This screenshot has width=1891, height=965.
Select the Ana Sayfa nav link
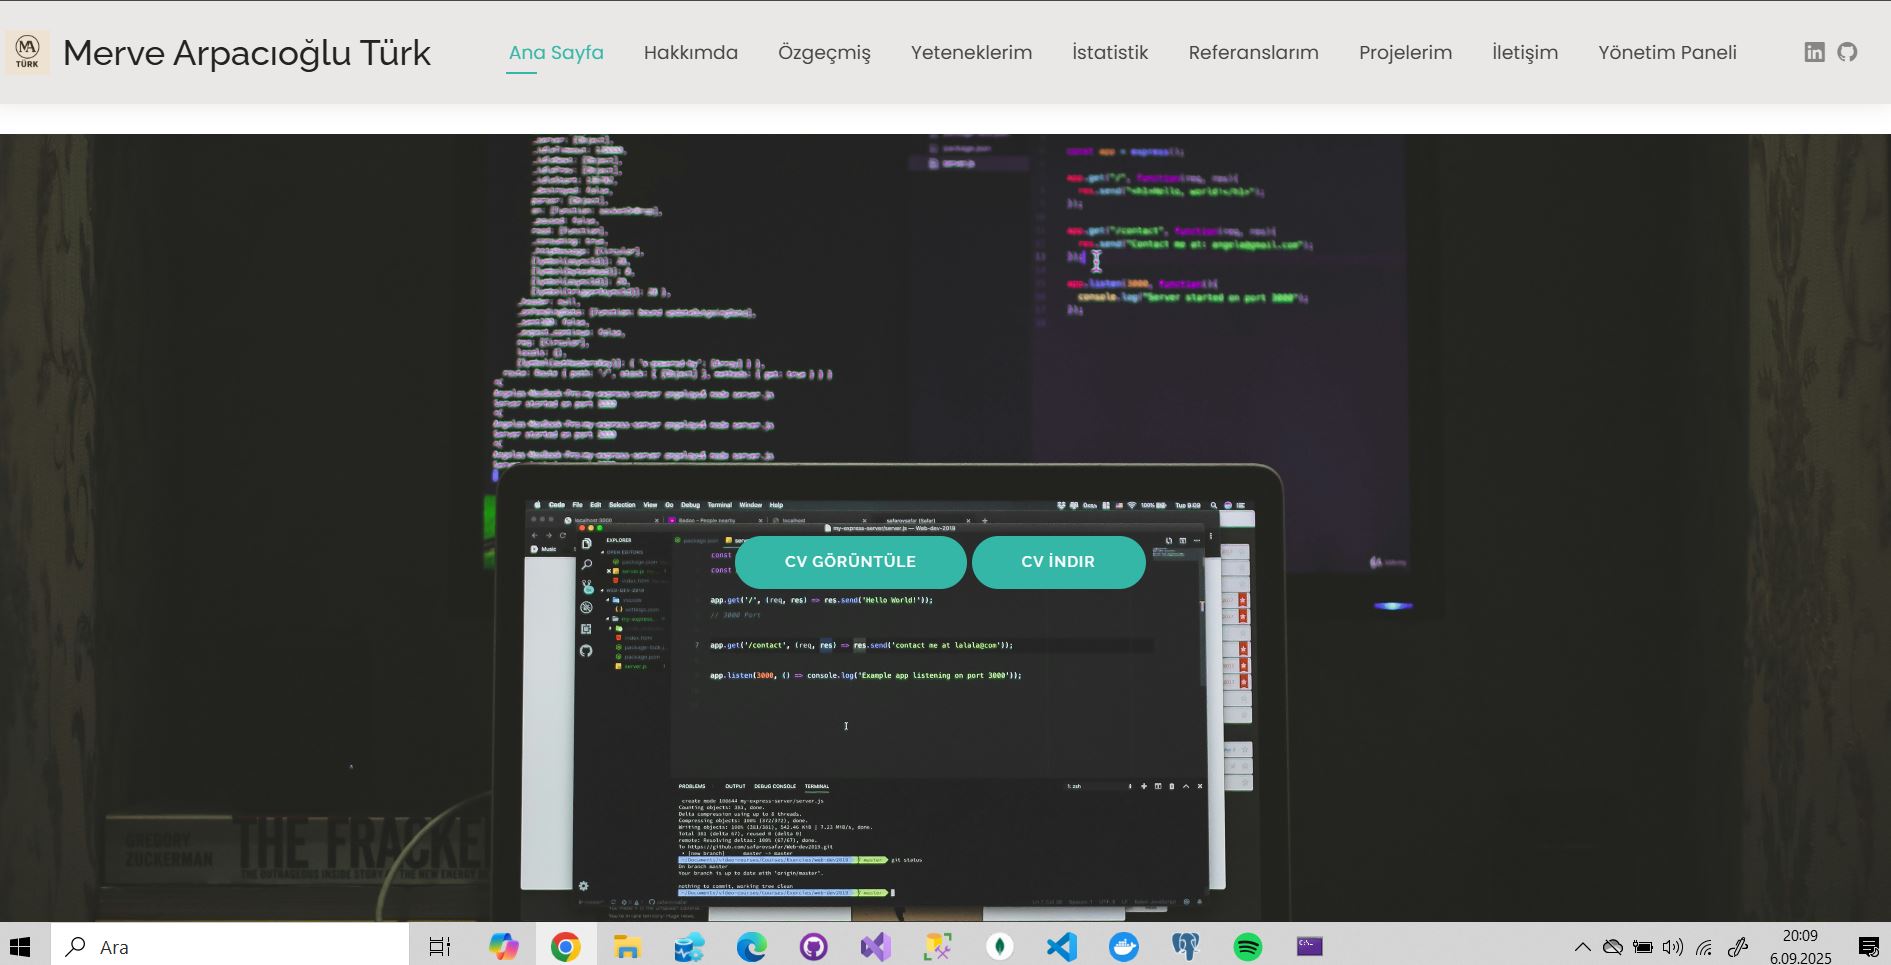pyautogui.click(x=556, y=52)
